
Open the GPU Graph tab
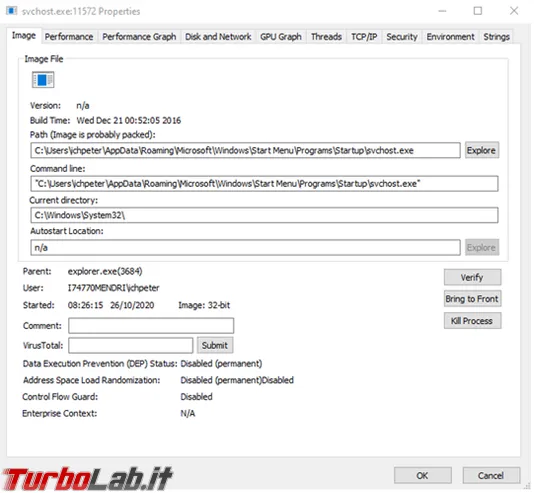[x=281, y=37]
